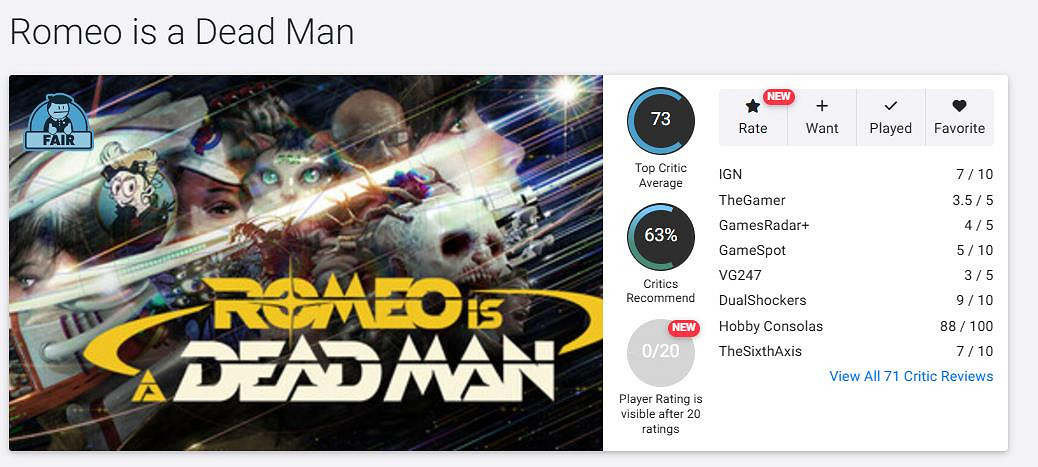Click the star Rate icon
Screen dimensions: 1038x467
(753, 106)
